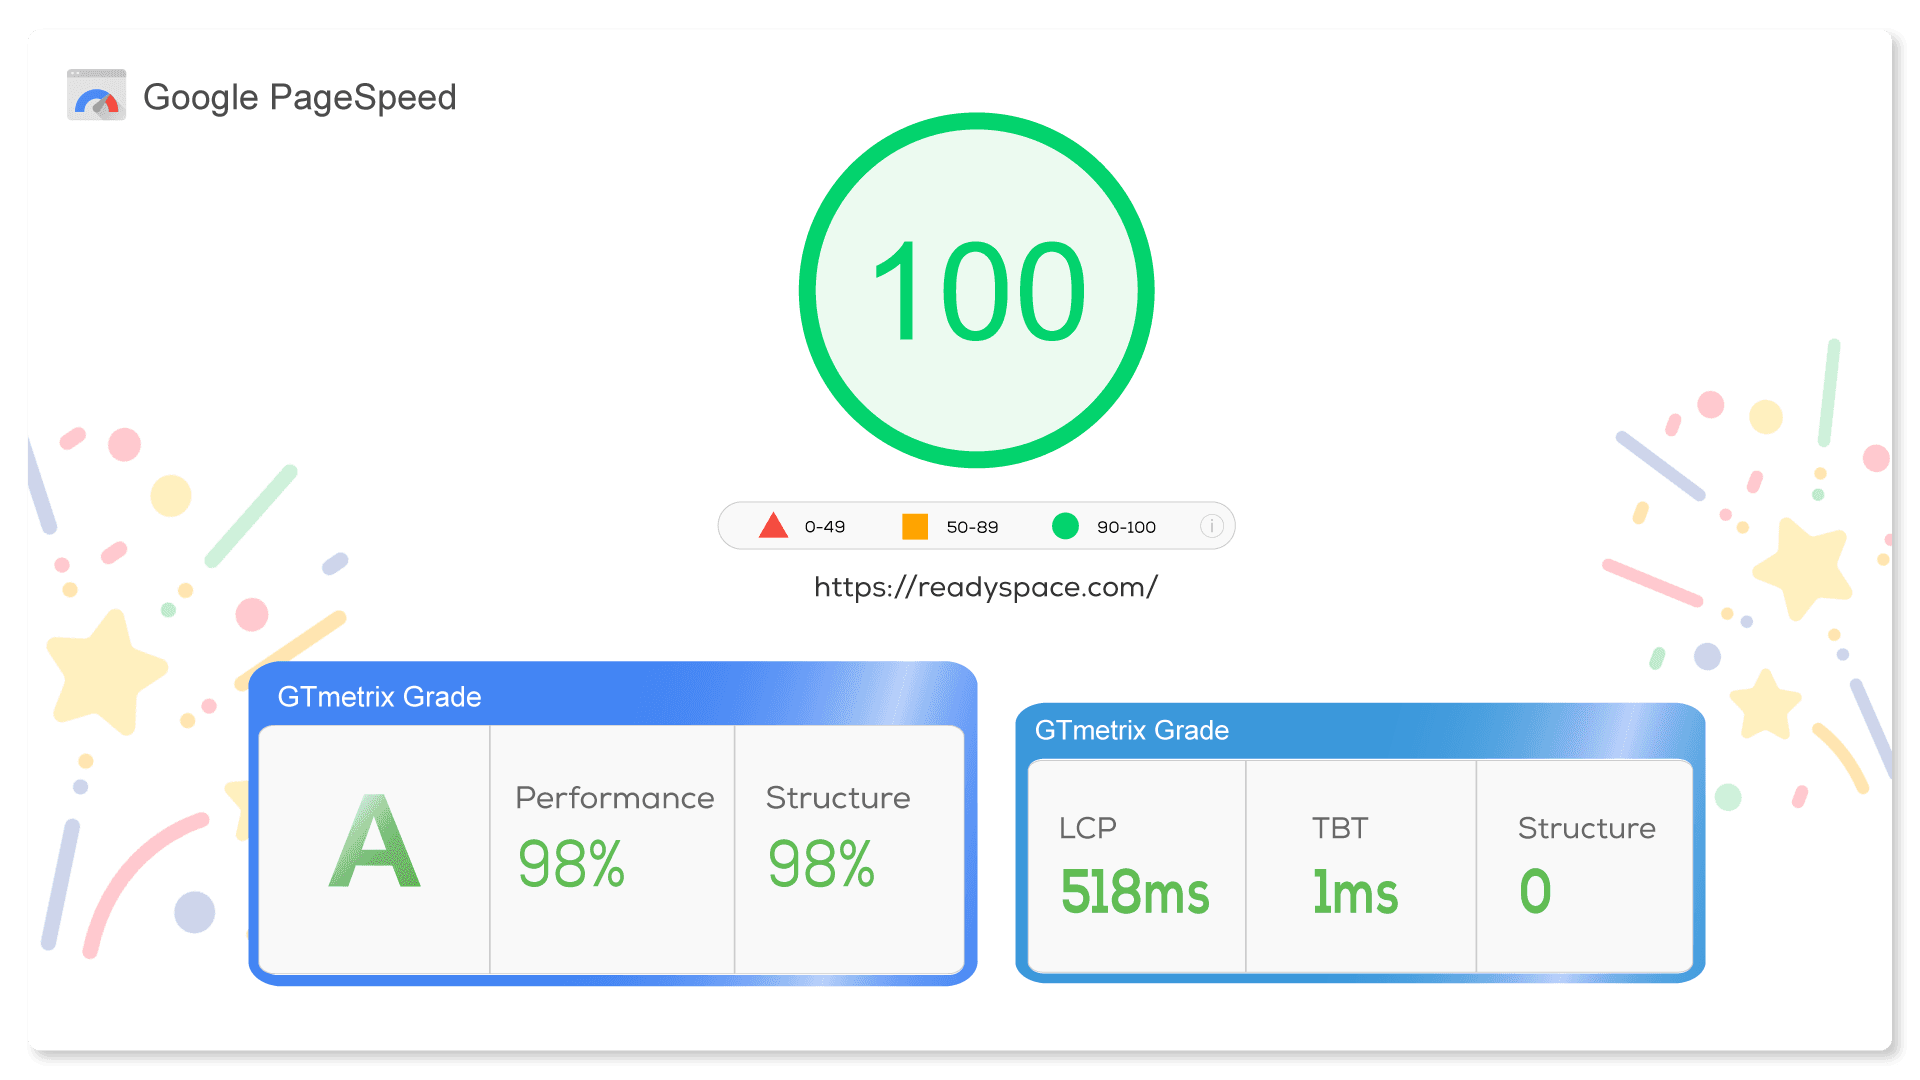
Task: Click the LCP 518ms metric
Action: pos(1134,892)
